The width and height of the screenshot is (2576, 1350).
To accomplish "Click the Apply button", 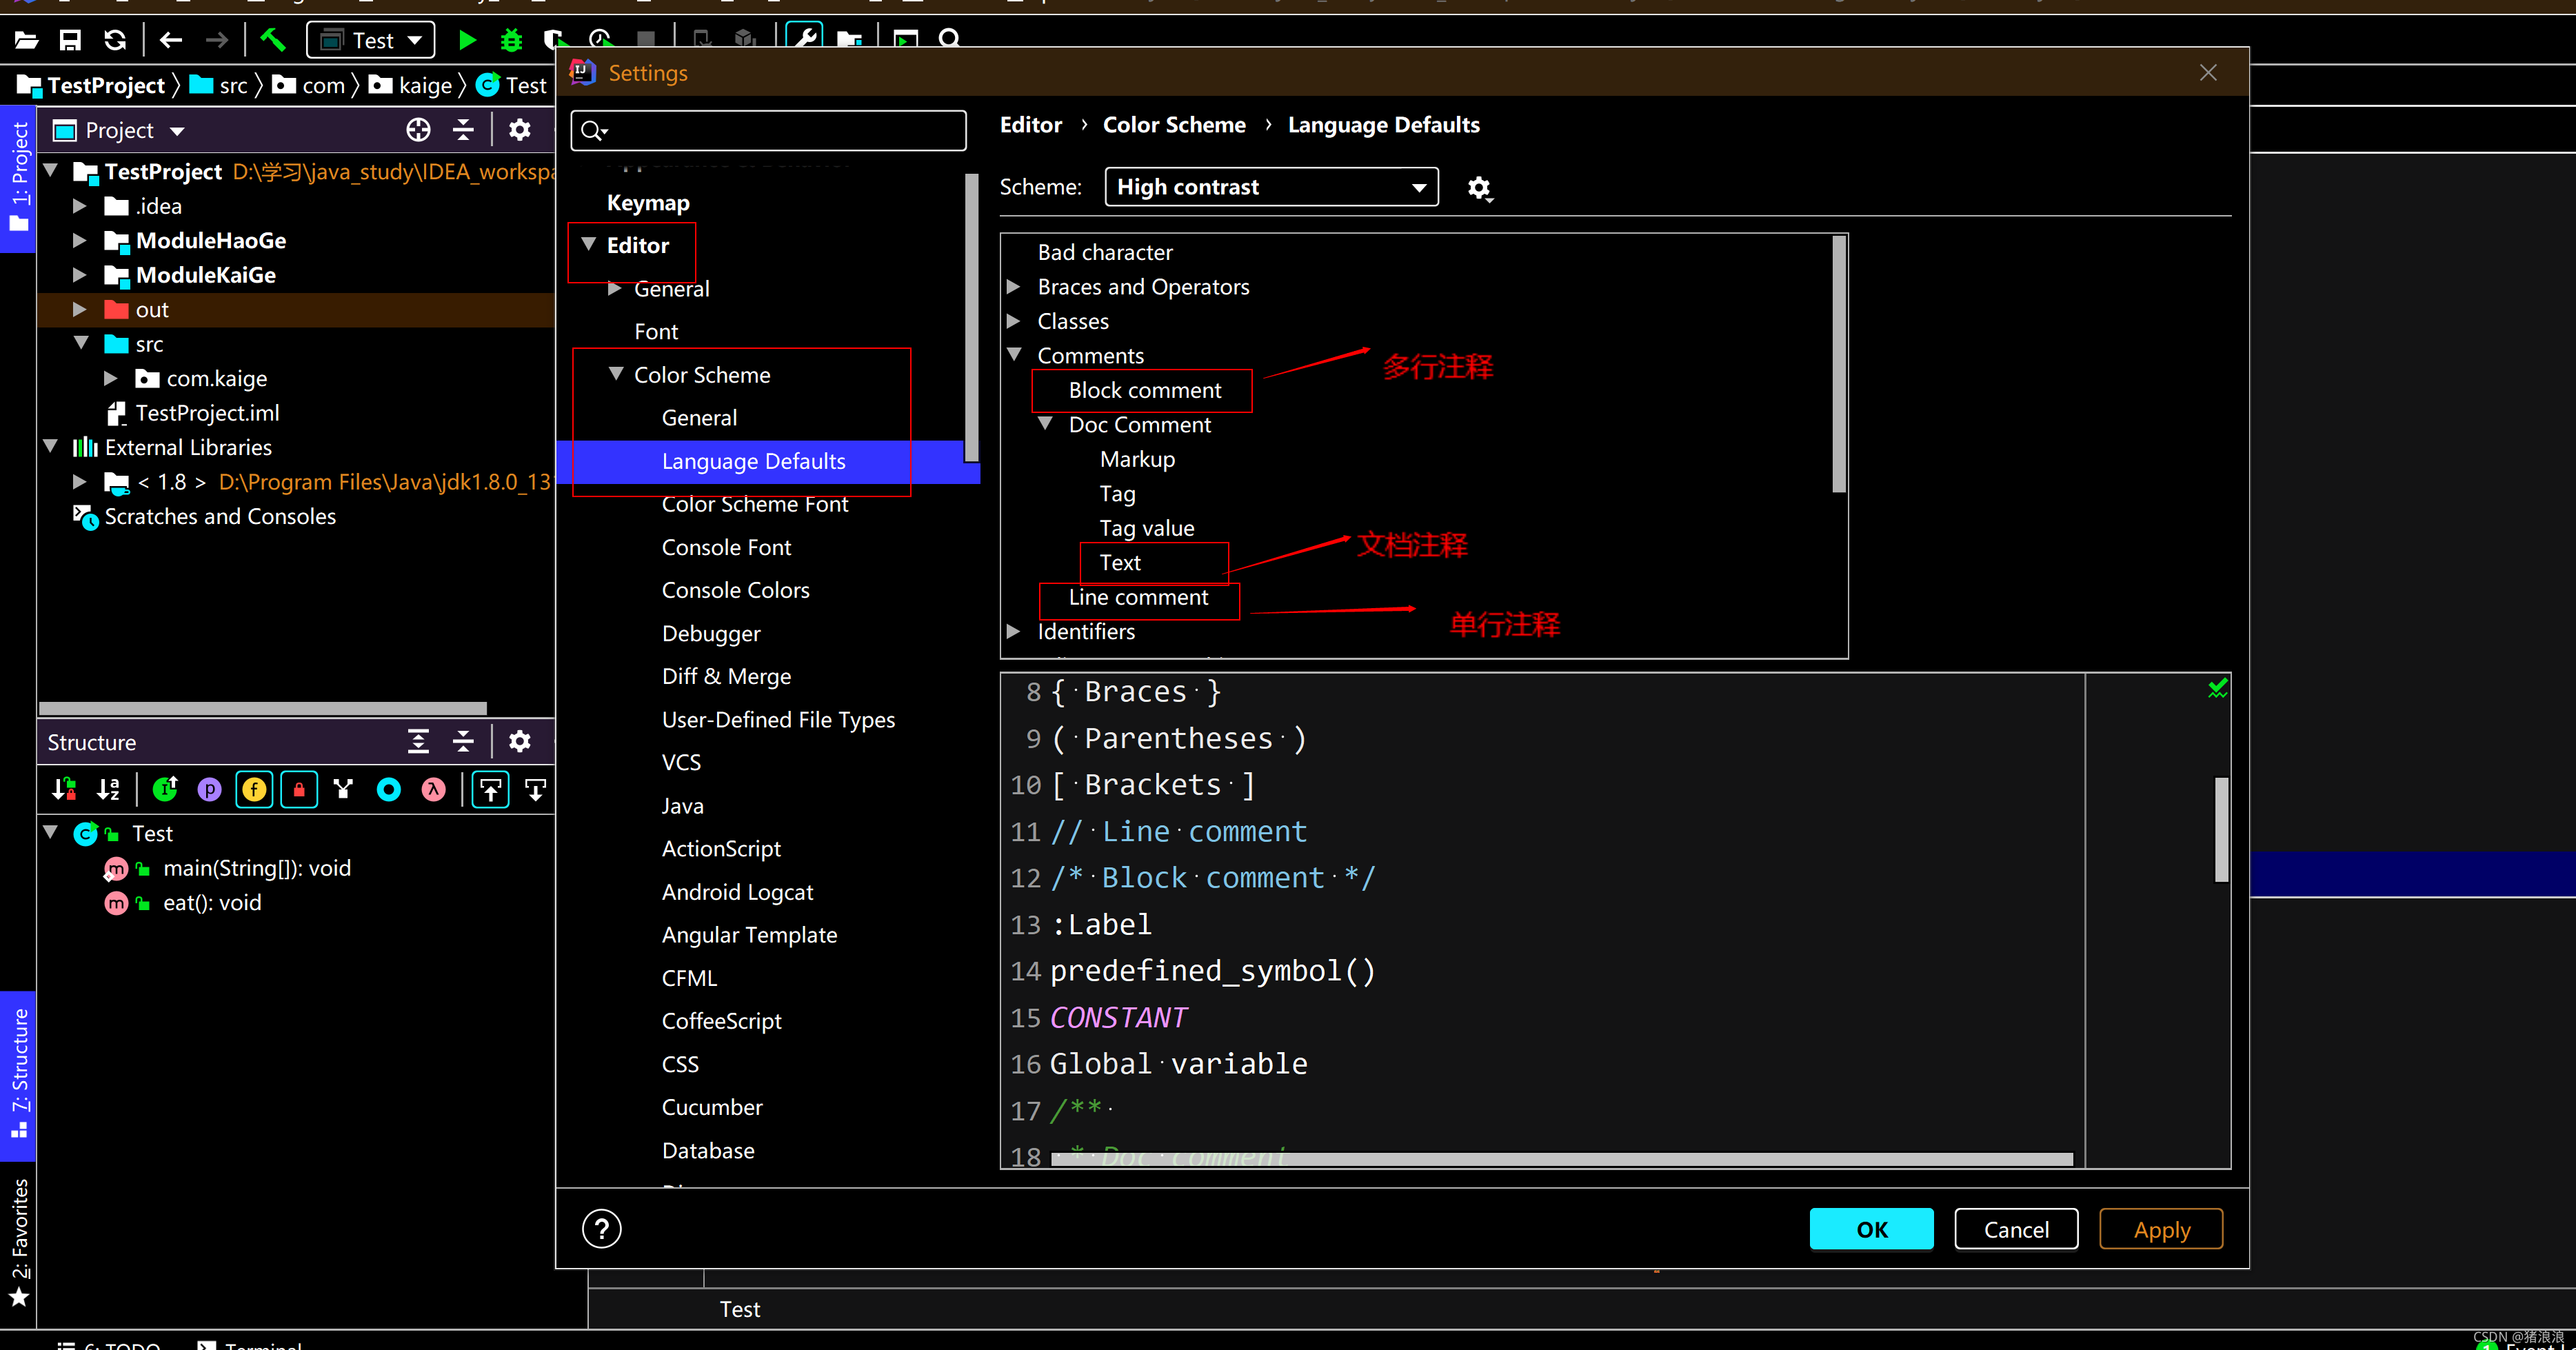I will click(x=2160, y=1229).
